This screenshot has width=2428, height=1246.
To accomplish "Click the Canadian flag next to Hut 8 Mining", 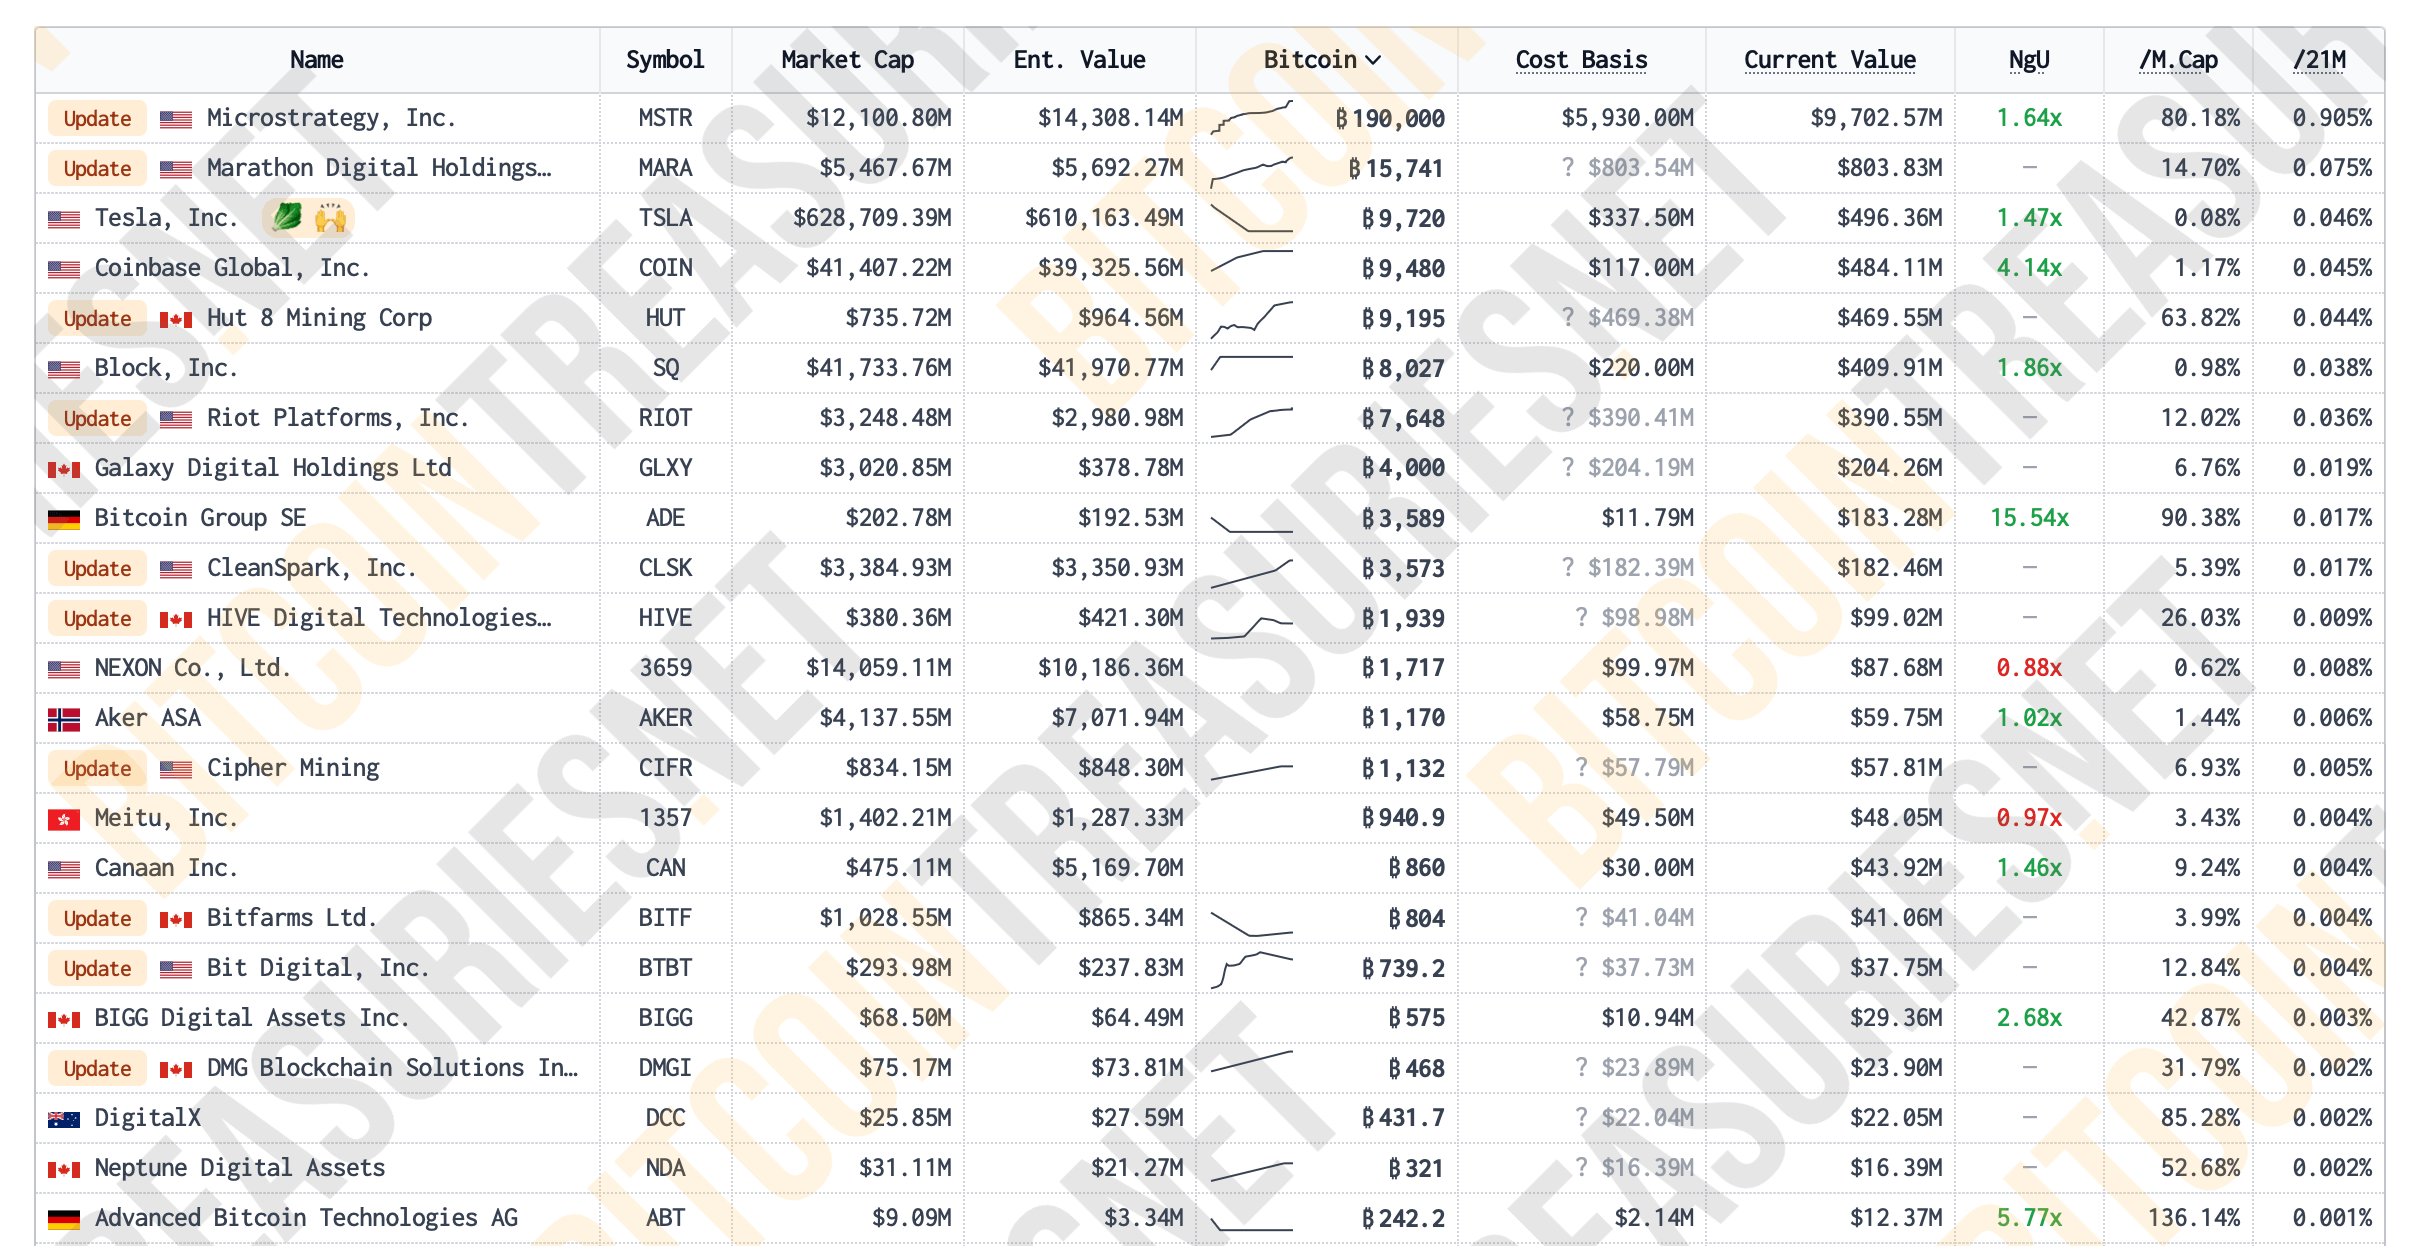I will [x=176, y=319].
